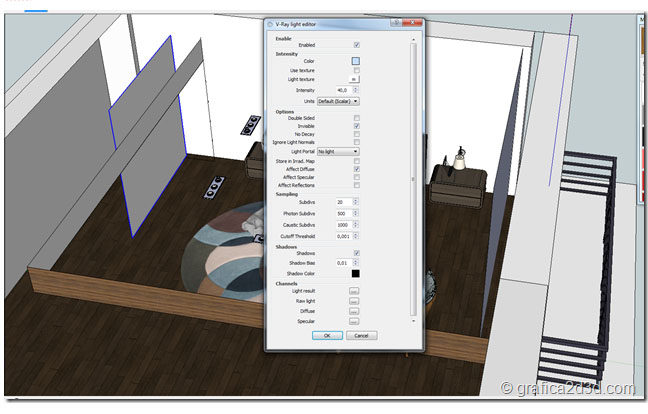Image resolution: width=648 pixels, height=414 pixels.
Task: Open the Diffuse channel browse button
Action: coord(354,311)
